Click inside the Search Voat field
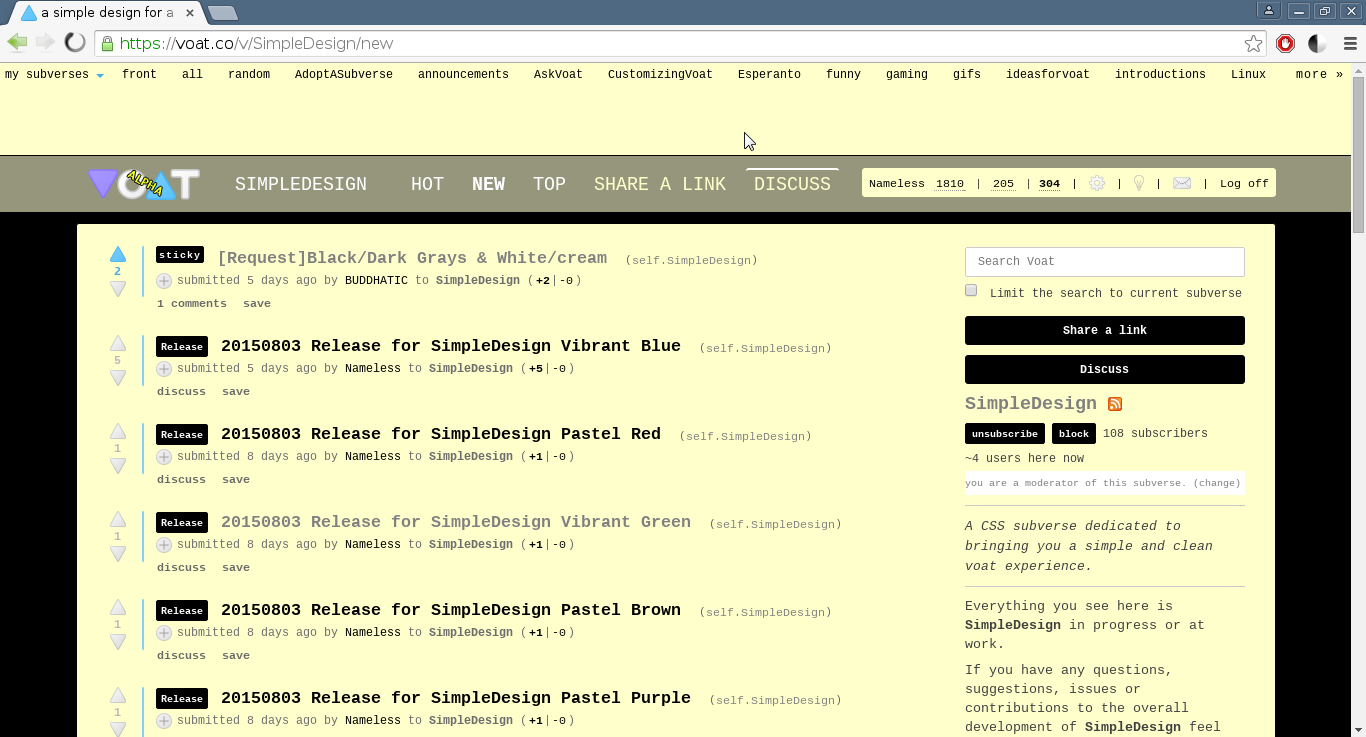The height and width of the screenshot is (737, 1366). point(1104,262)
